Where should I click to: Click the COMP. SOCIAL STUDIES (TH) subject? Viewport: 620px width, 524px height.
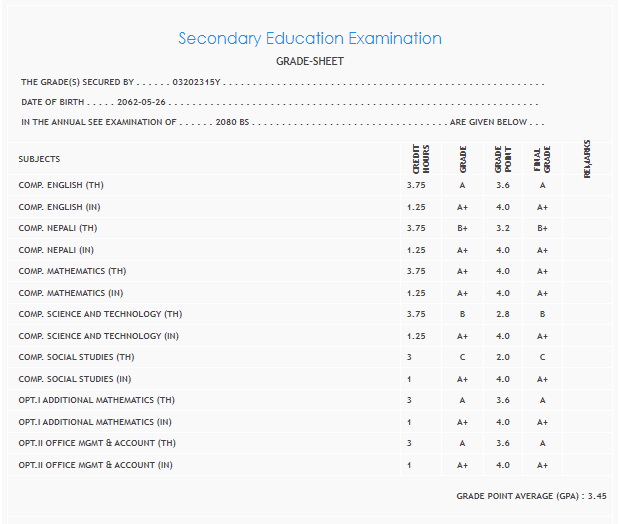pyautogui.click(x=76, y=358)
